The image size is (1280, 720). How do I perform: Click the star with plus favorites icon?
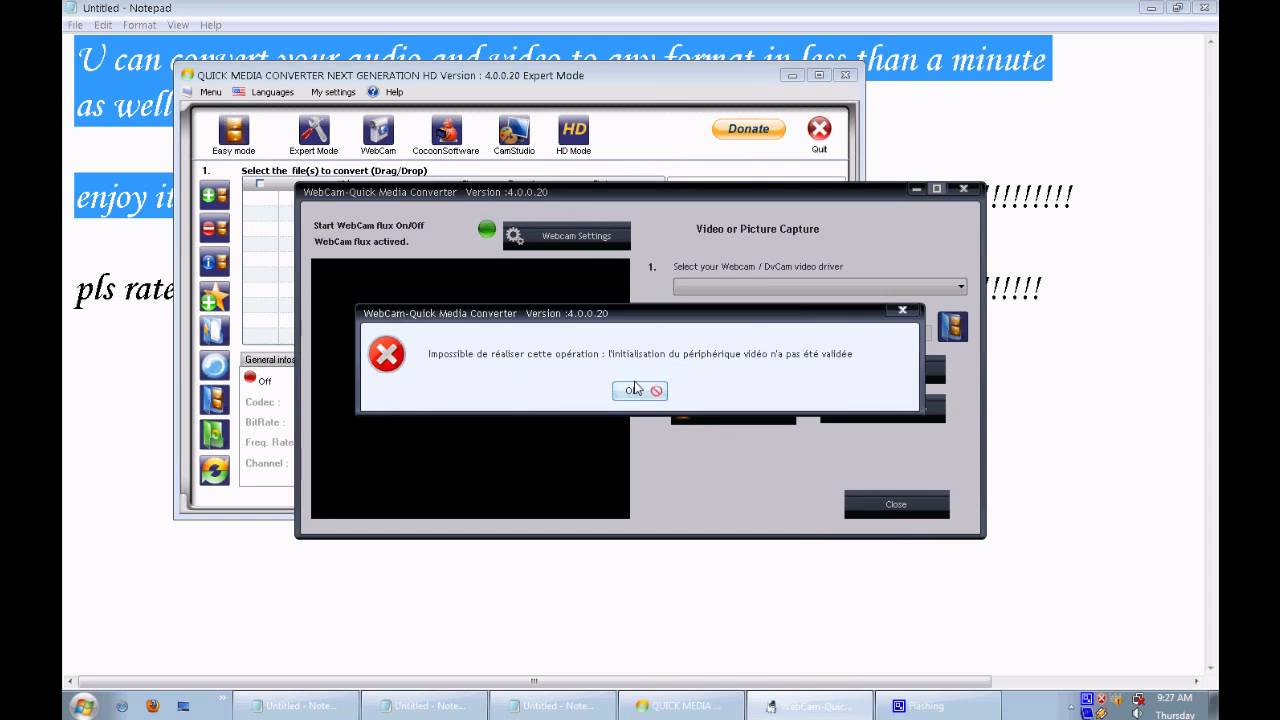coord(214,296)
